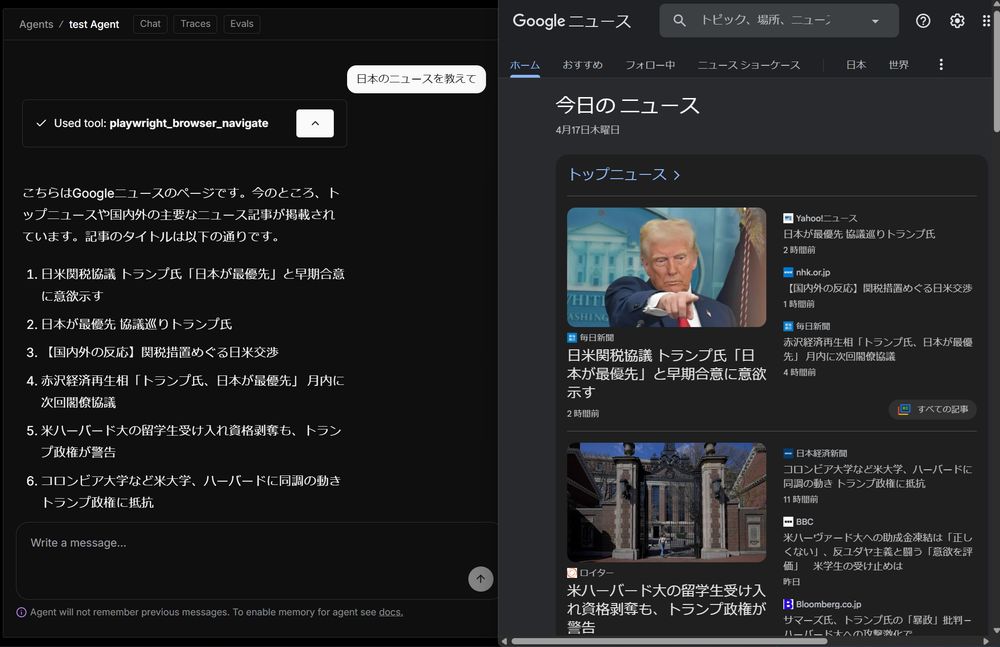Screen dimensions: 1000x647
Task: Open headline 日米関税協議 トランプ氏
Action: tap(666, 373)
